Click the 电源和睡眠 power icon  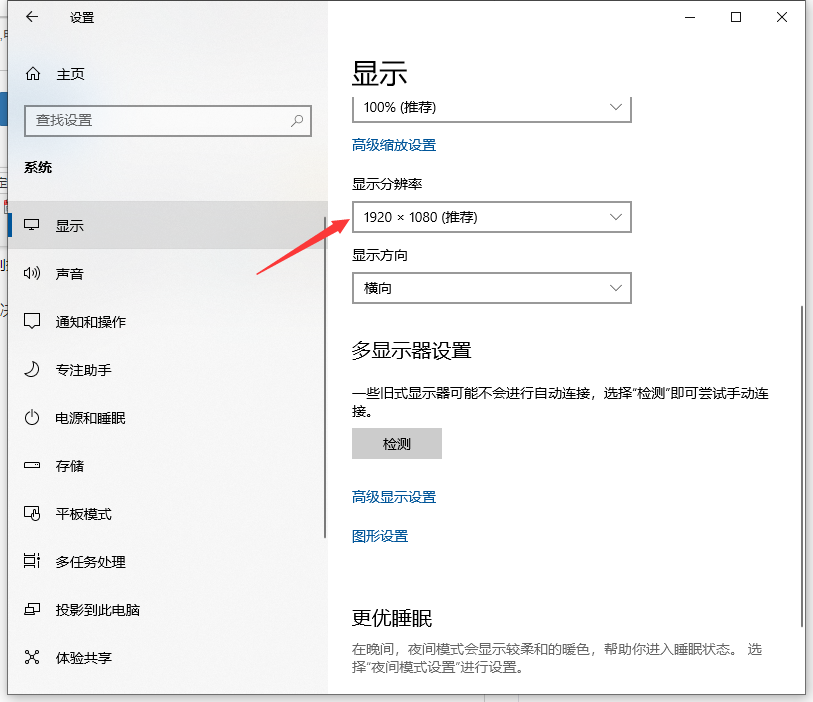pyautogui.click(x=33, y=418)
